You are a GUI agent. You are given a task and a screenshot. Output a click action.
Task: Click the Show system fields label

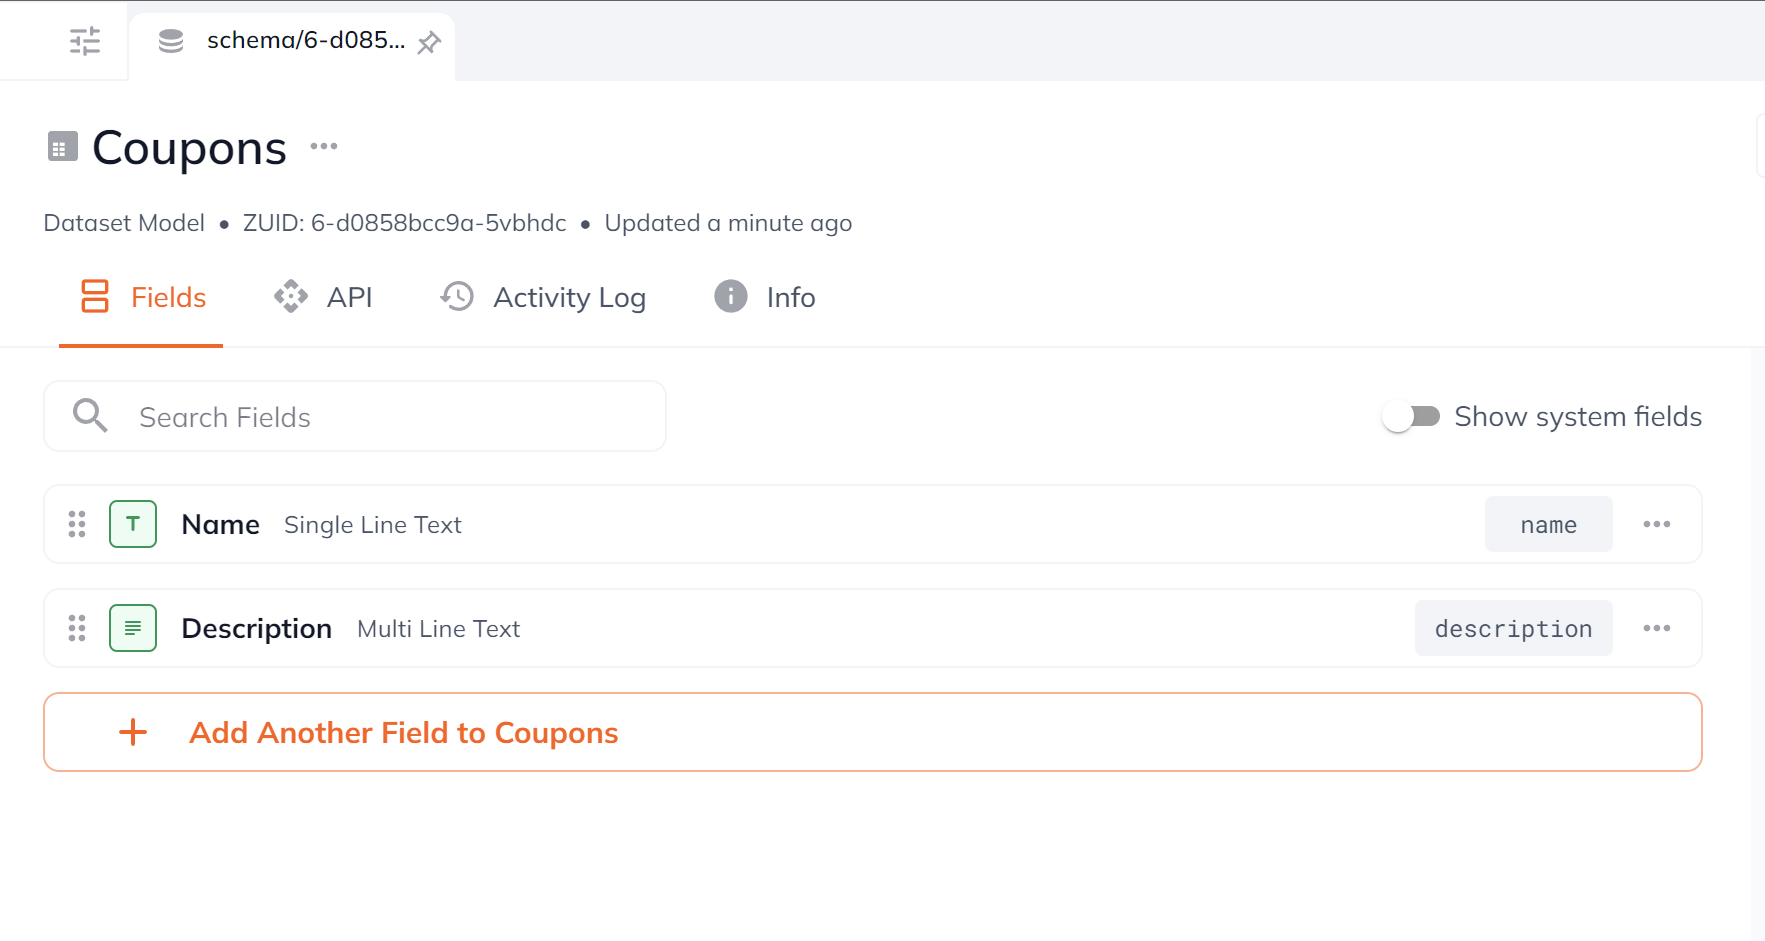pos(1578,417)
